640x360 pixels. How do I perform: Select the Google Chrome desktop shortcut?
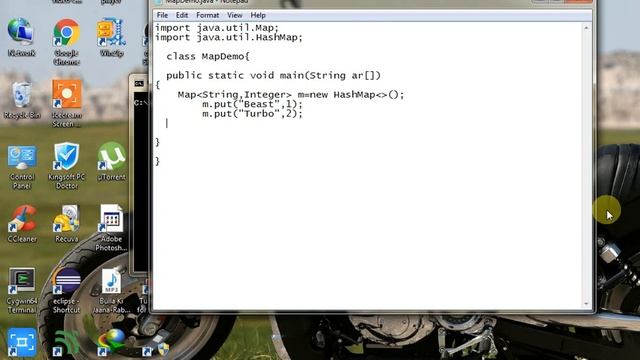(x=66, y=42)
